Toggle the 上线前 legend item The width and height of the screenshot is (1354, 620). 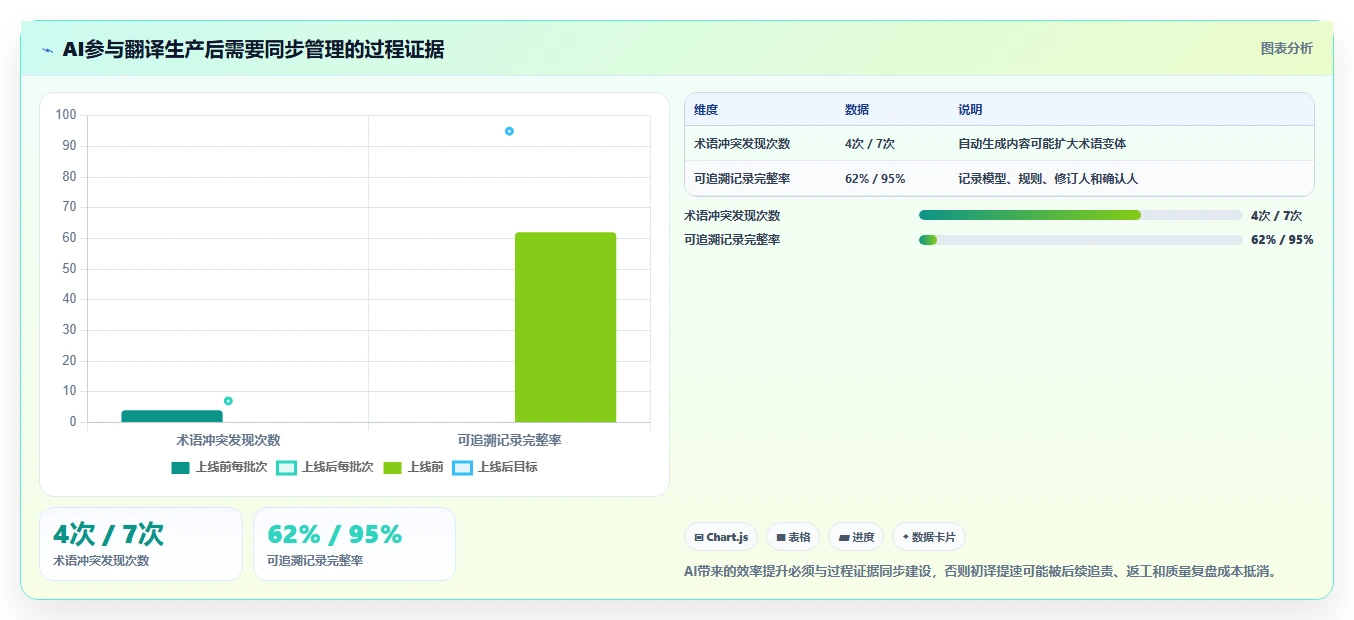point(413,467)
